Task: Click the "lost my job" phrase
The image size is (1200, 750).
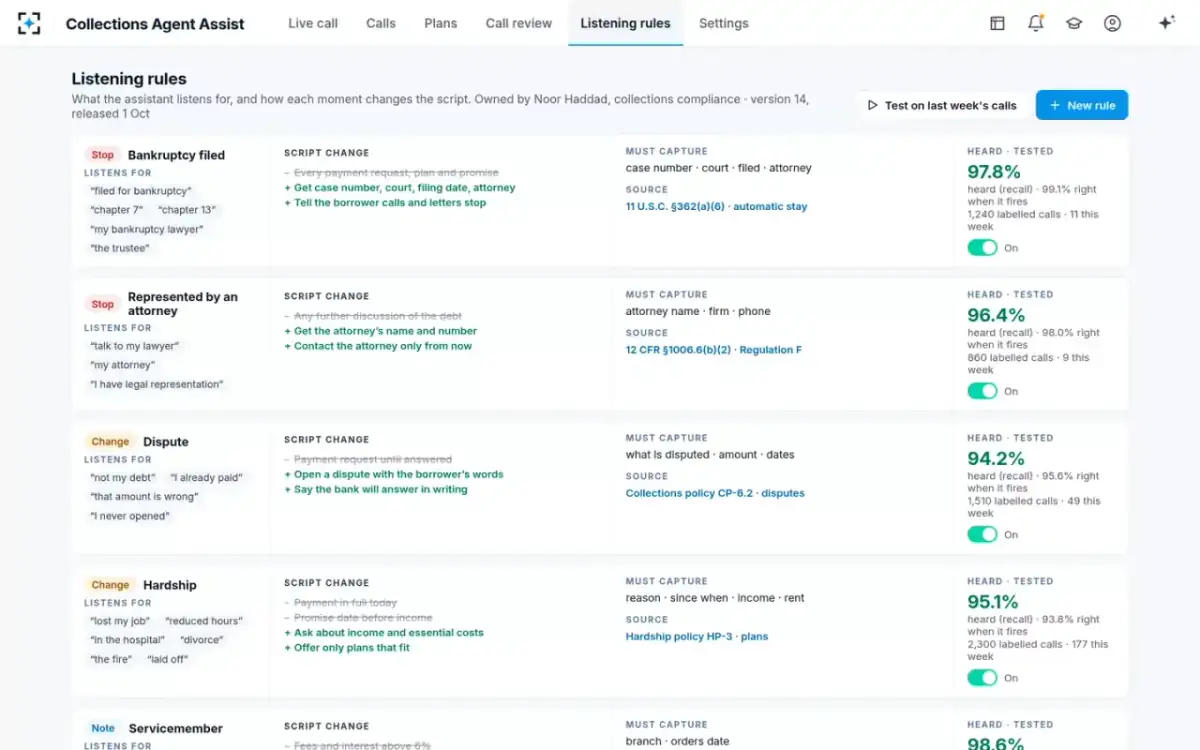Action: (x=121, y=621)
